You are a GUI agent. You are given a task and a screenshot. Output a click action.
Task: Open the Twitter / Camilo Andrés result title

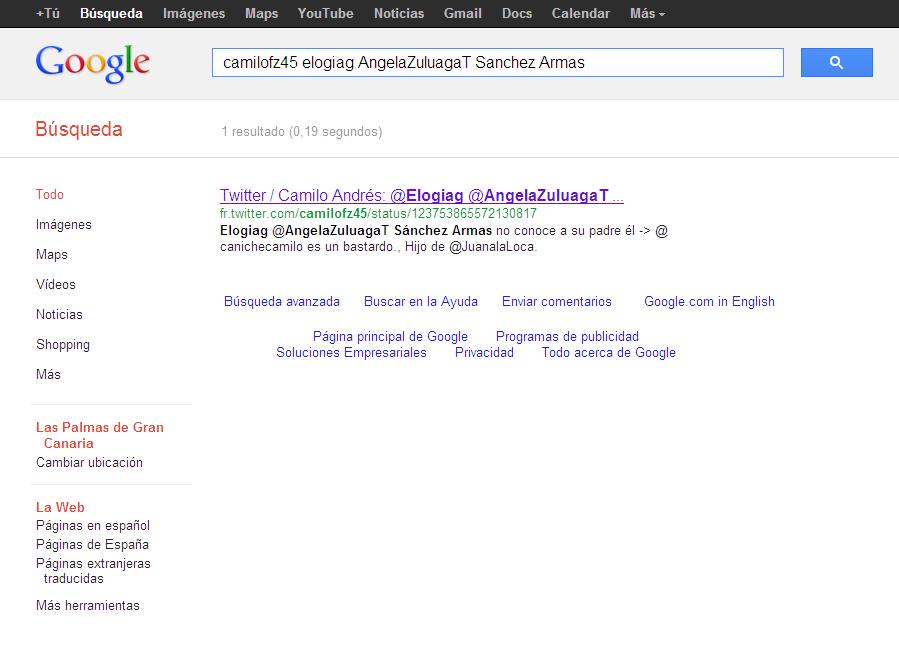point(421,195)
